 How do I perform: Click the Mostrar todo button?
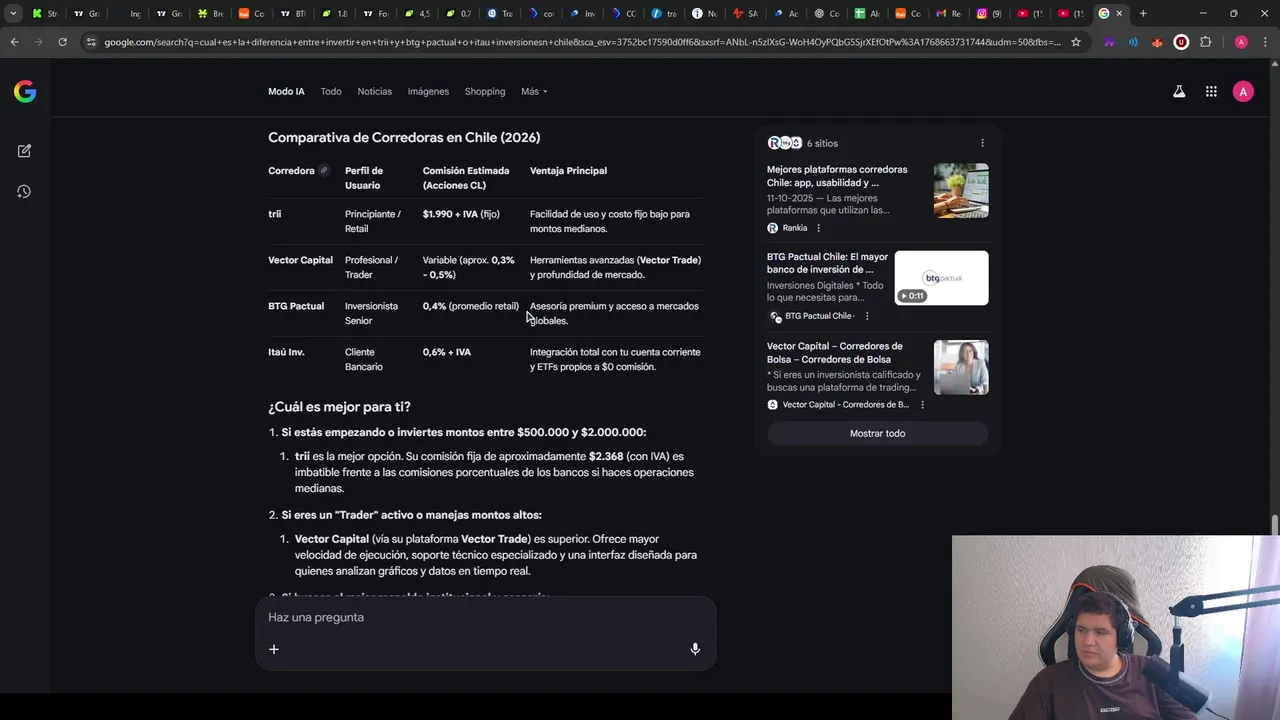pyautogui.click(x=877, y=433)
